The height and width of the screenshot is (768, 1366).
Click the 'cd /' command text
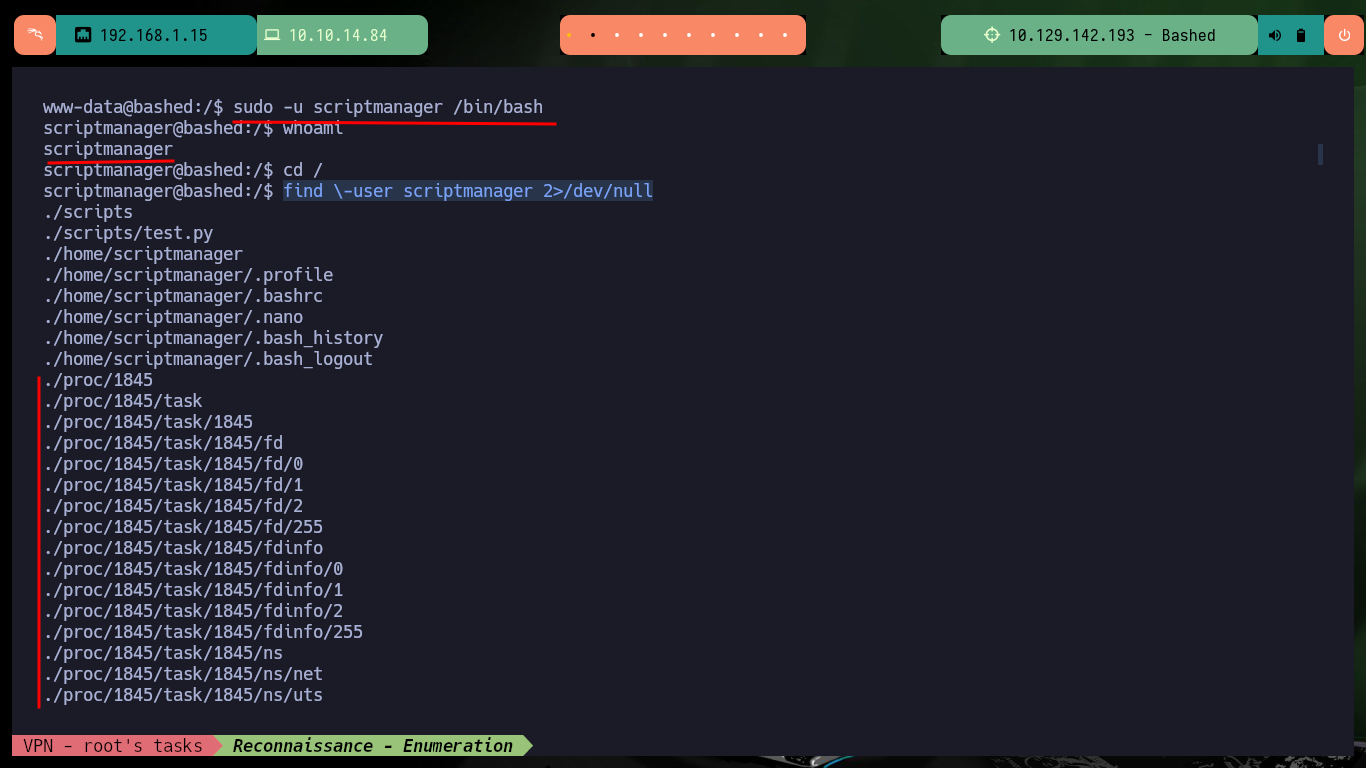pos(303,170)
